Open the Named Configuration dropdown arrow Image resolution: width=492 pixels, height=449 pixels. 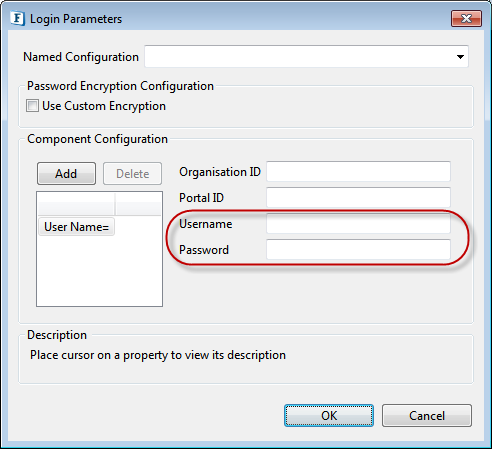(x=460, y=57)
